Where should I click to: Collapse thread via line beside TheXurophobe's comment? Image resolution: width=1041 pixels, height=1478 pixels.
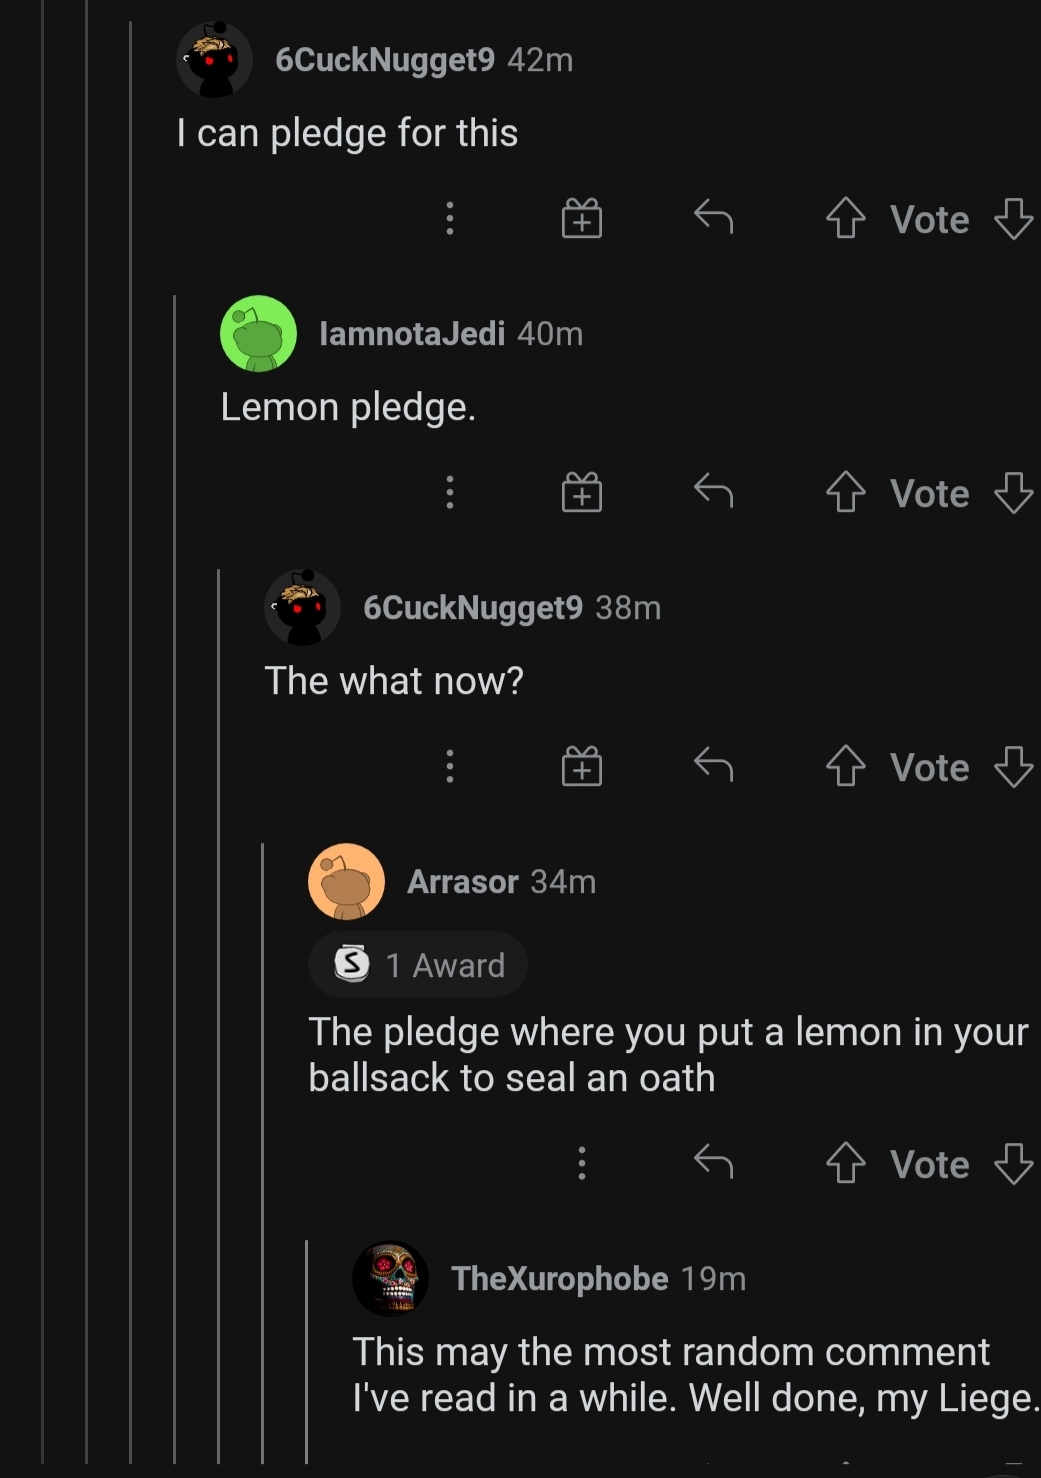pos(307,1350)
